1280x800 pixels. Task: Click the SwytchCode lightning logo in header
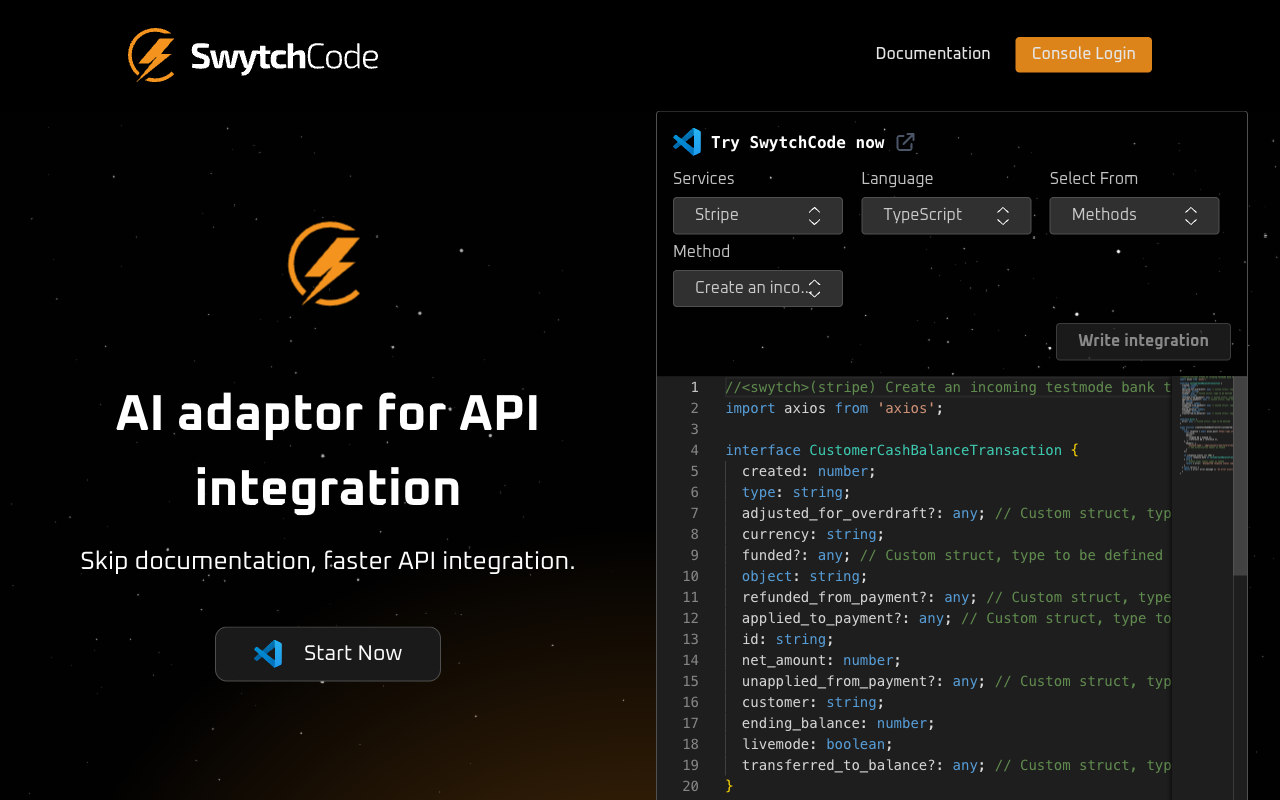click(x=152, y=55)
